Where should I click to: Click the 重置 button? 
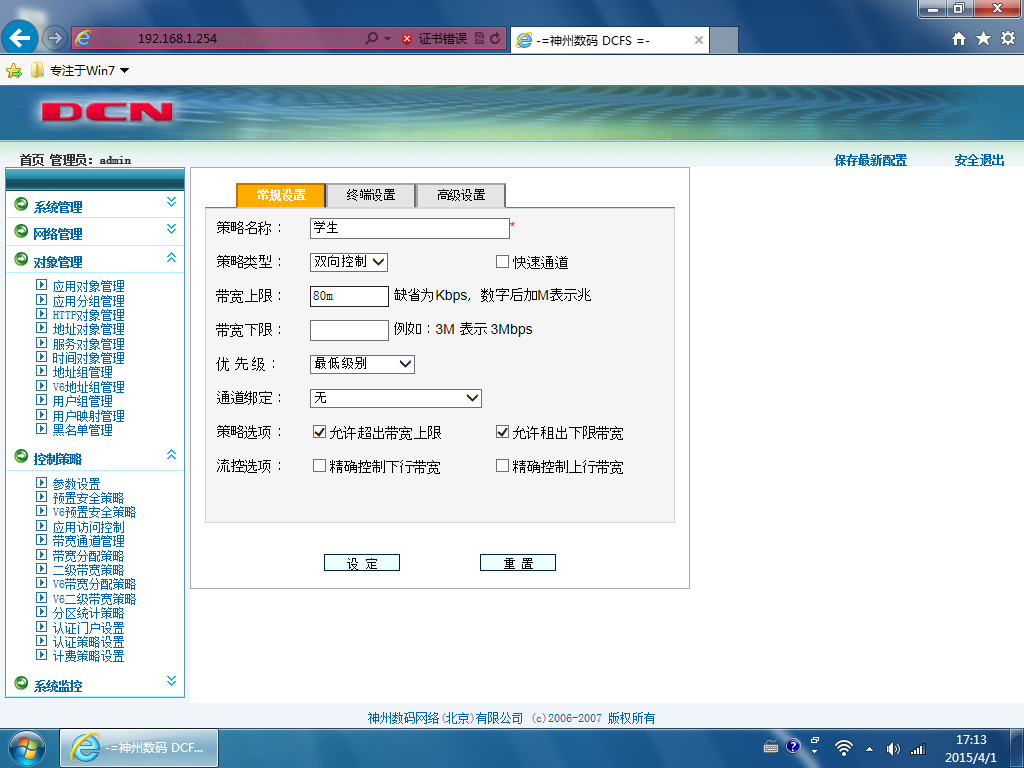pos(518,563)
